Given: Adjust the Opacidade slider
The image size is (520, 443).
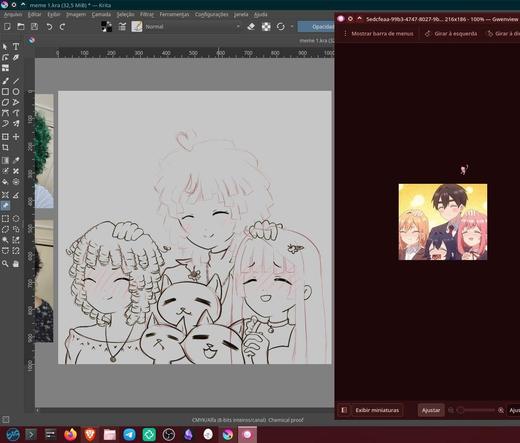Looking at the screenshot, I should click(x=316, y=27).
